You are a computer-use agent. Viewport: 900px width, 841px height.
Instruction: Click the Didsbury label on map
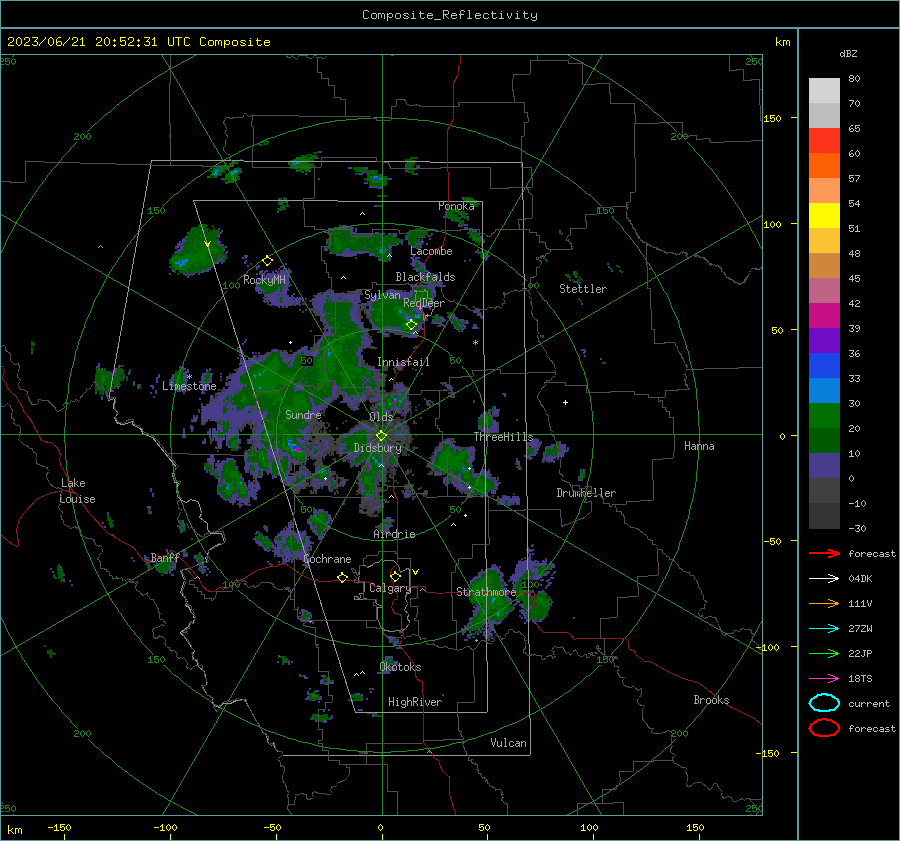(377, 448)
